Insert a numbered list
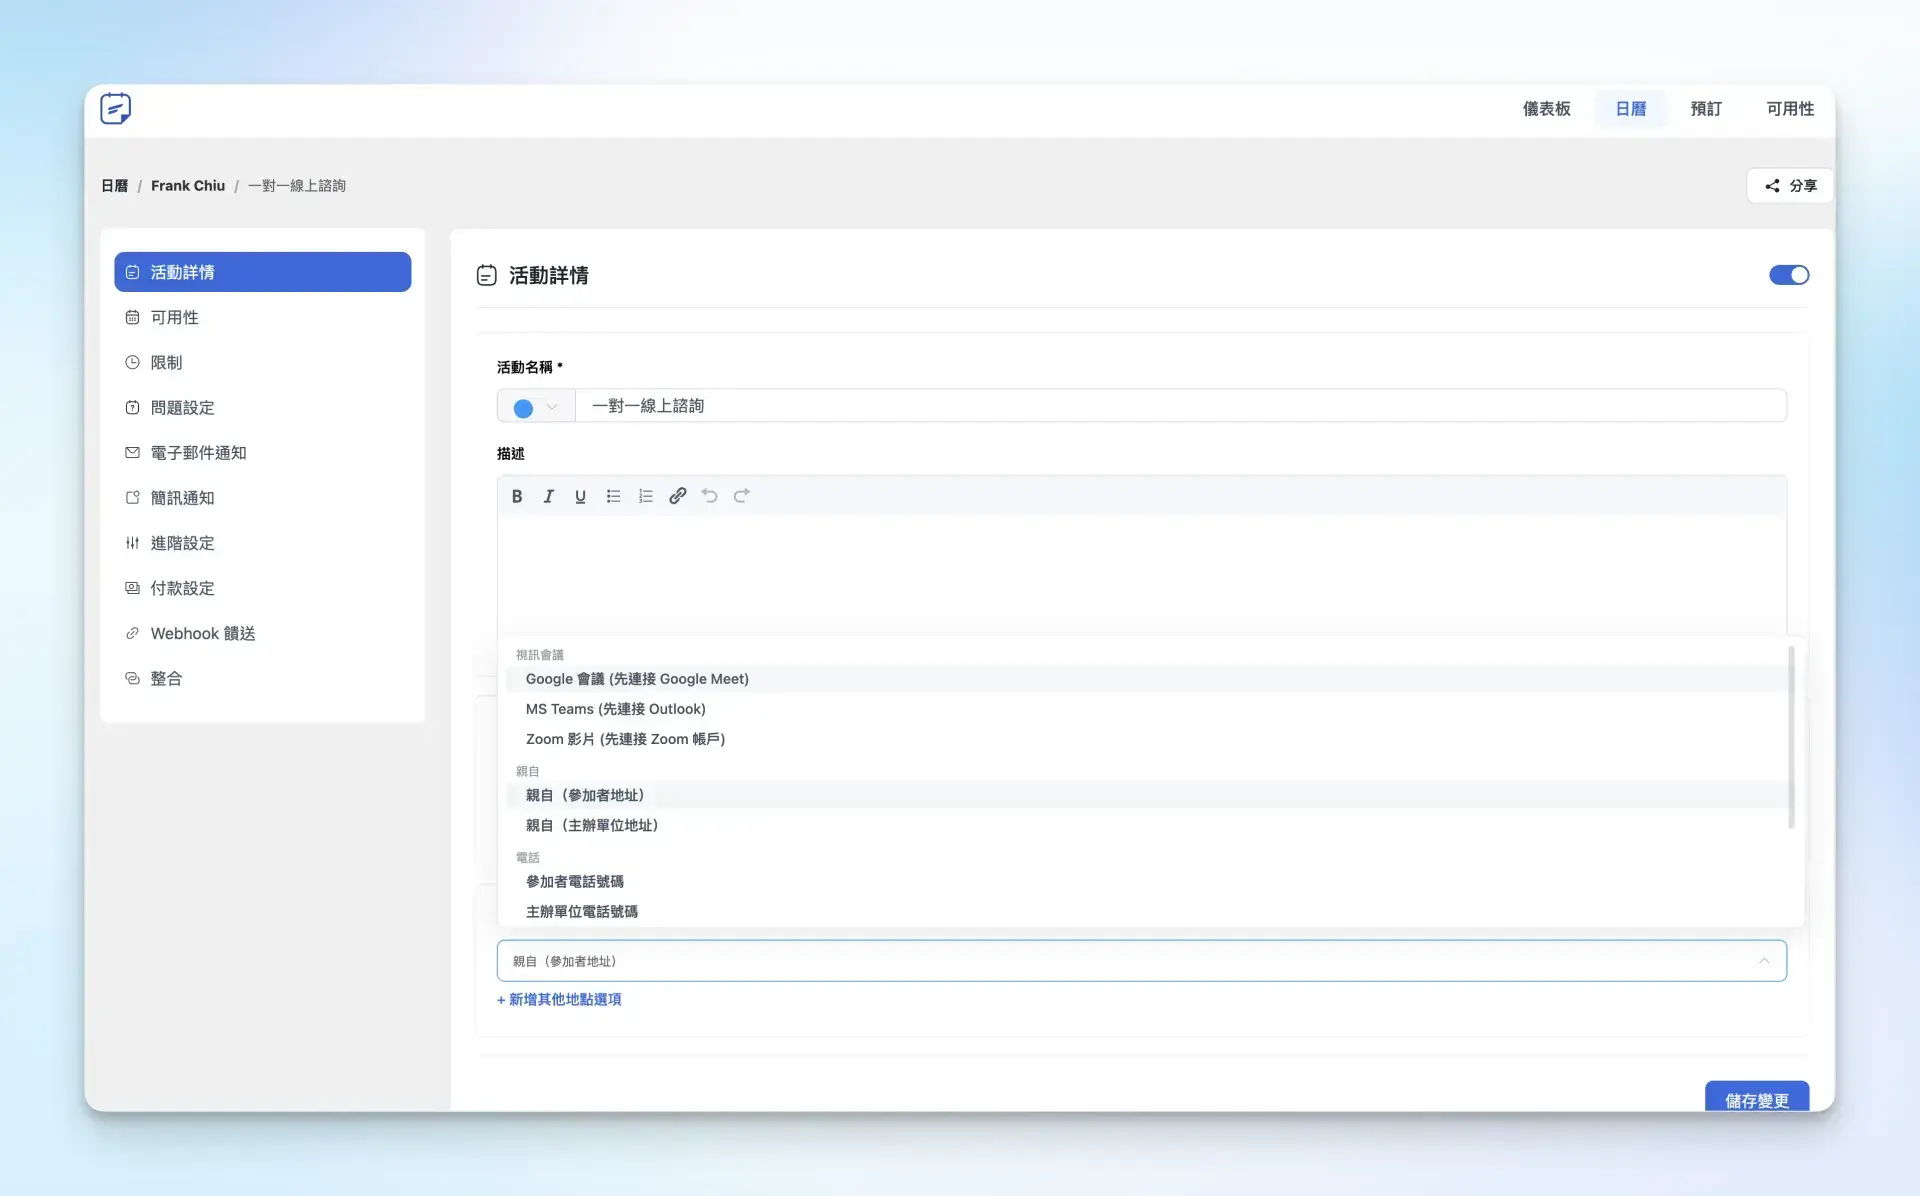Screen dimensions: 1920x1196 tap(645, 496)
